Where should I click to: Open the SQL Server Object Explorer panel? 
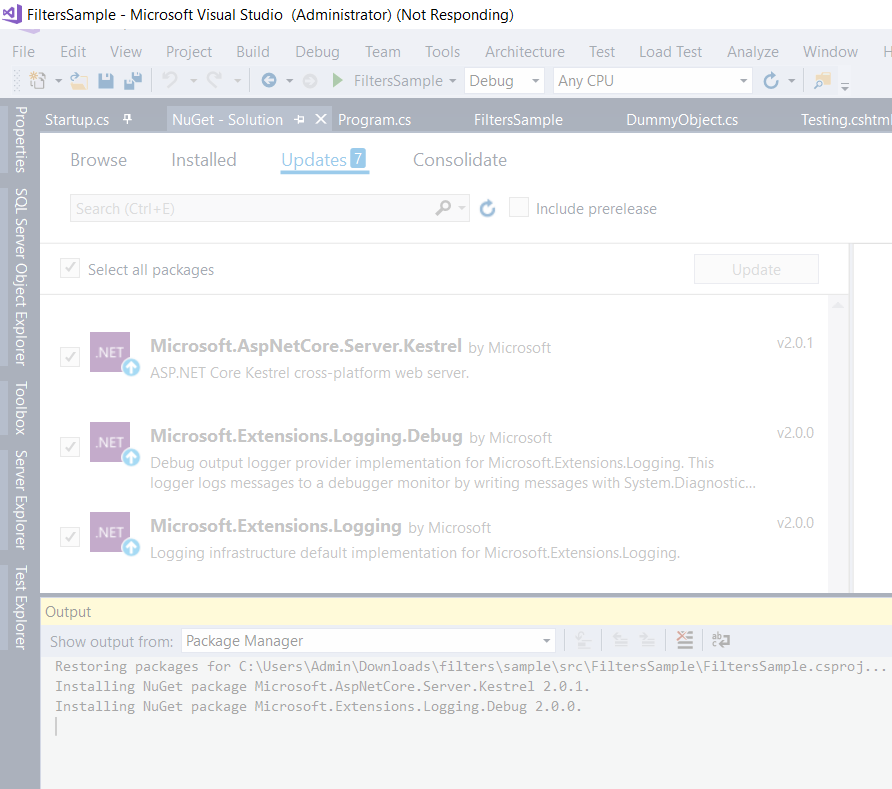point(20,276)
